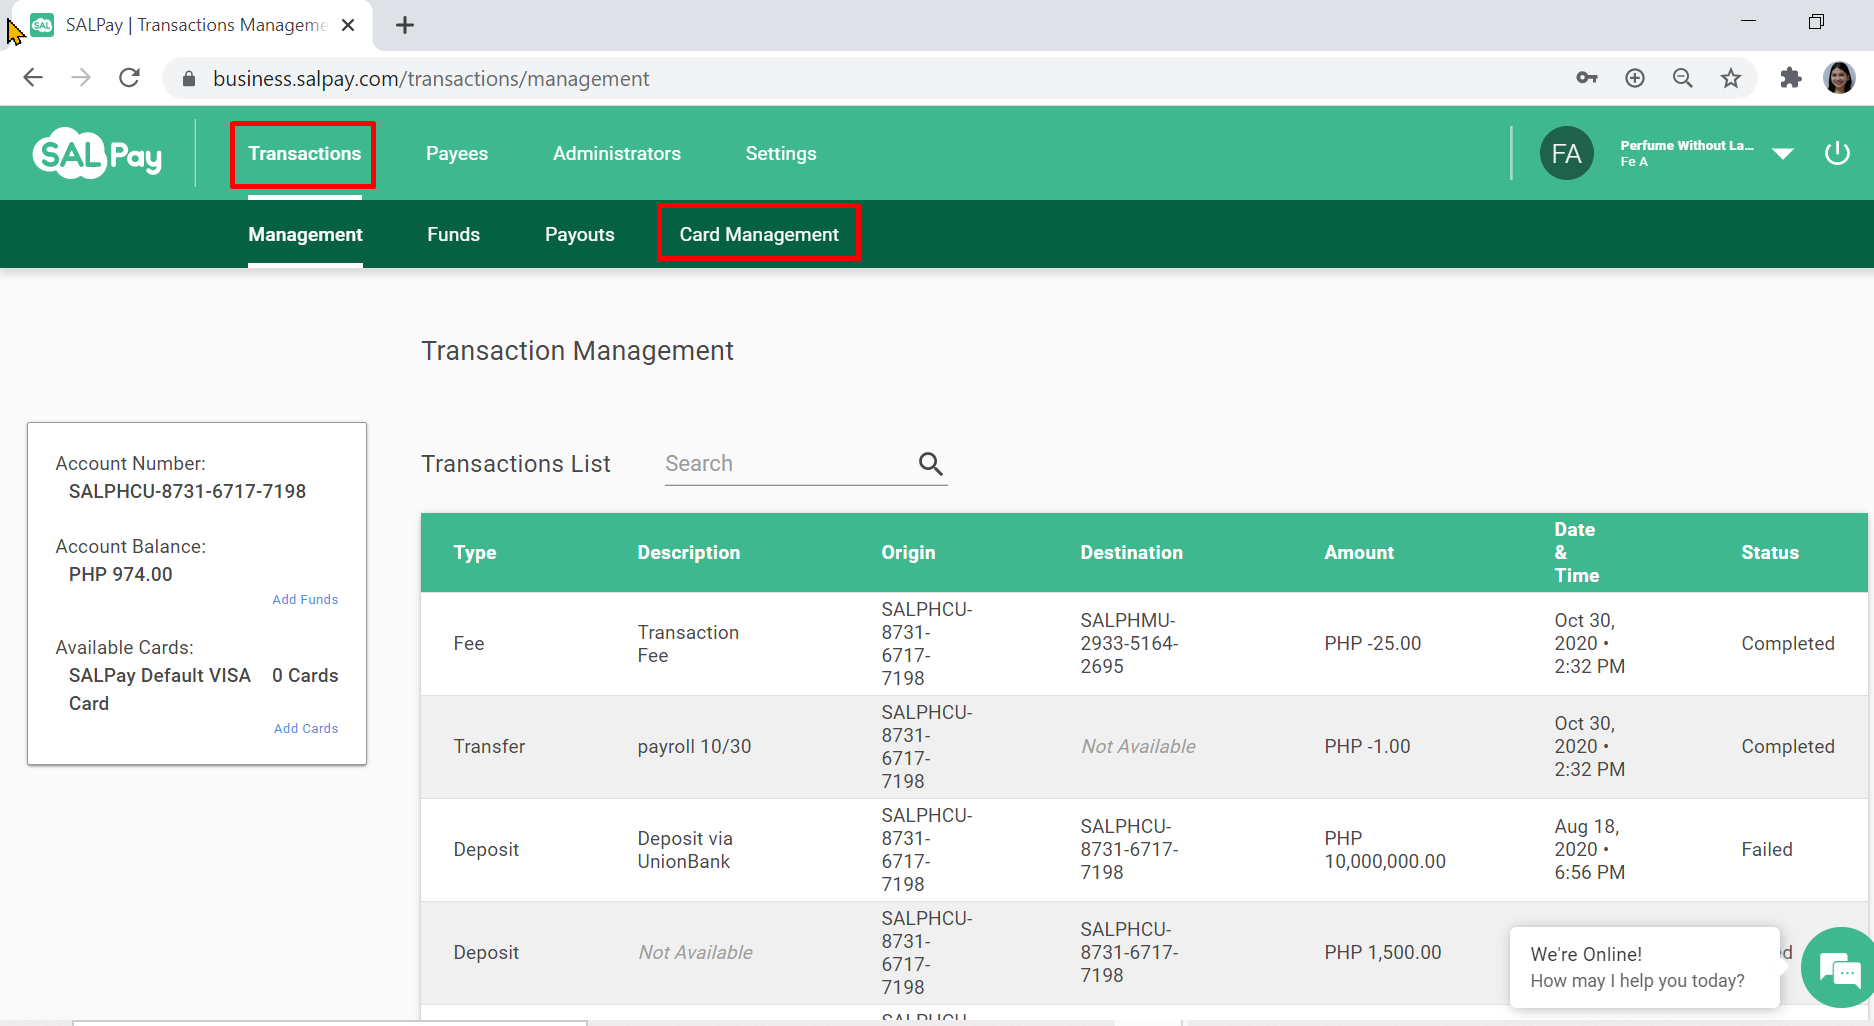Image resolution: width=1874 pixels, height=1026 pixels.
Task: Click the Date & Time column header
Action: tap(1576, 553)
